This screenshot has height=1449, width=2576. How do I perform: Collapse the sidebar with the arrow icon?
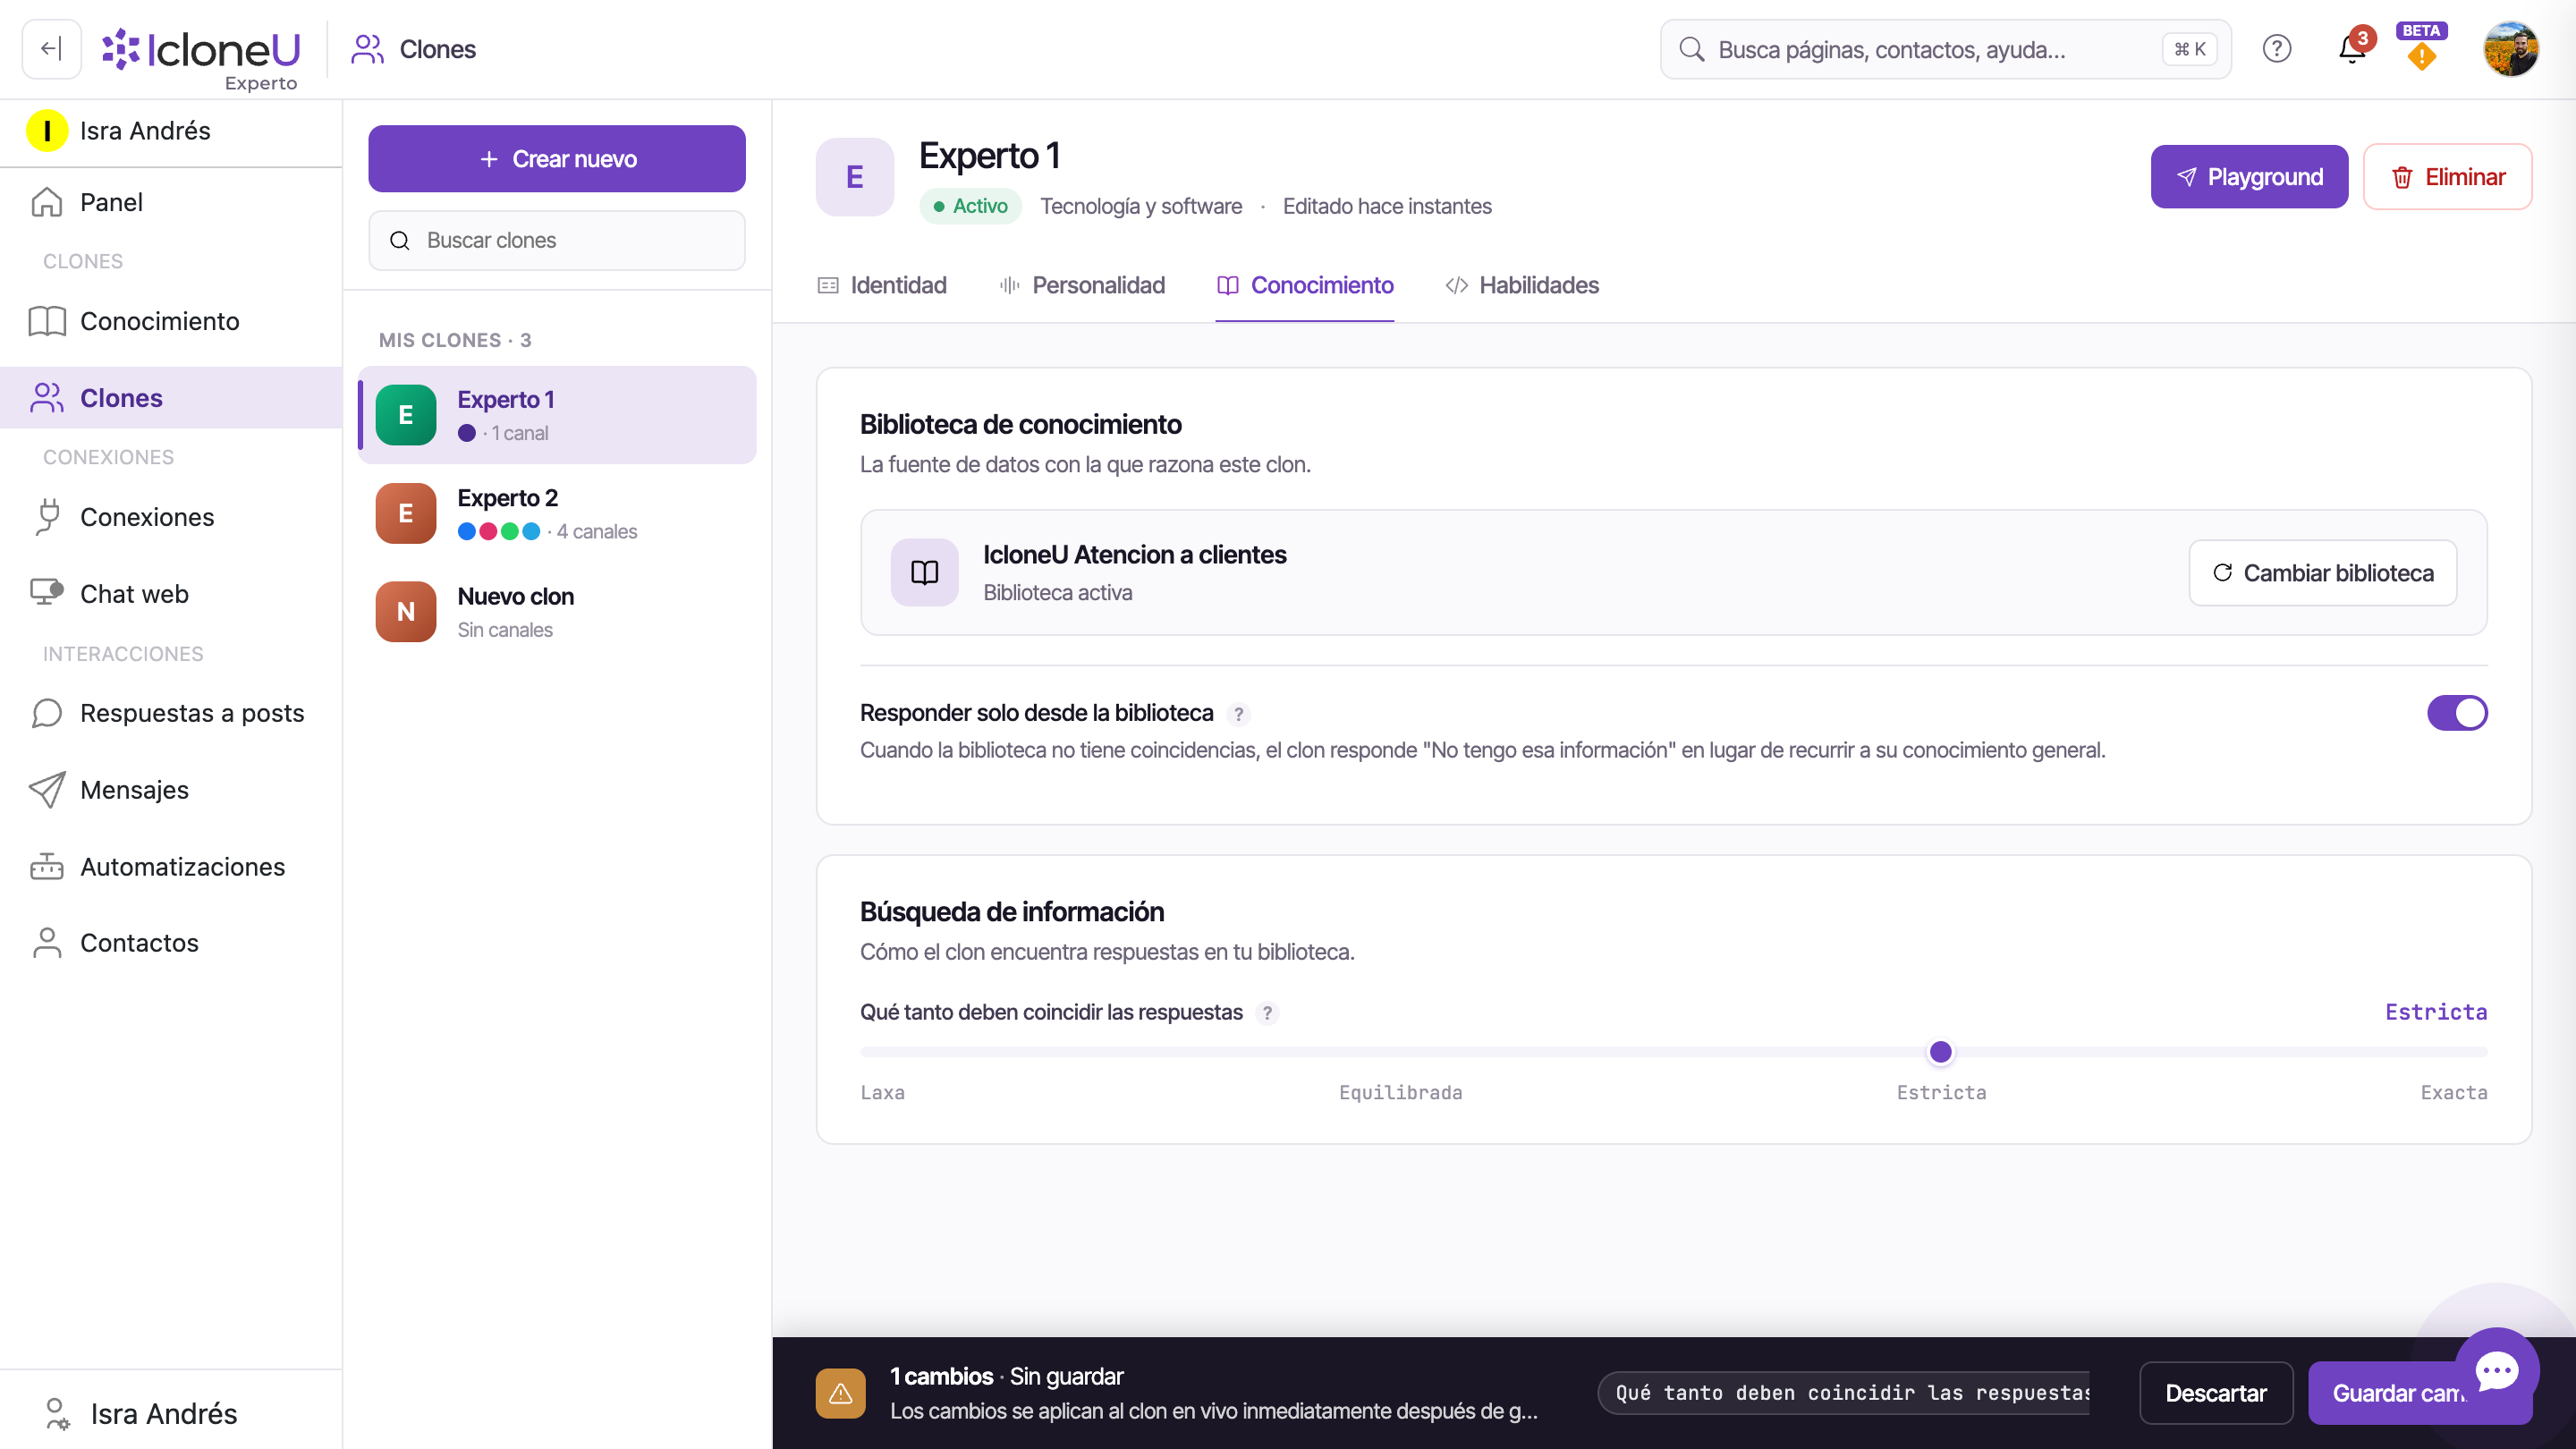51,48
